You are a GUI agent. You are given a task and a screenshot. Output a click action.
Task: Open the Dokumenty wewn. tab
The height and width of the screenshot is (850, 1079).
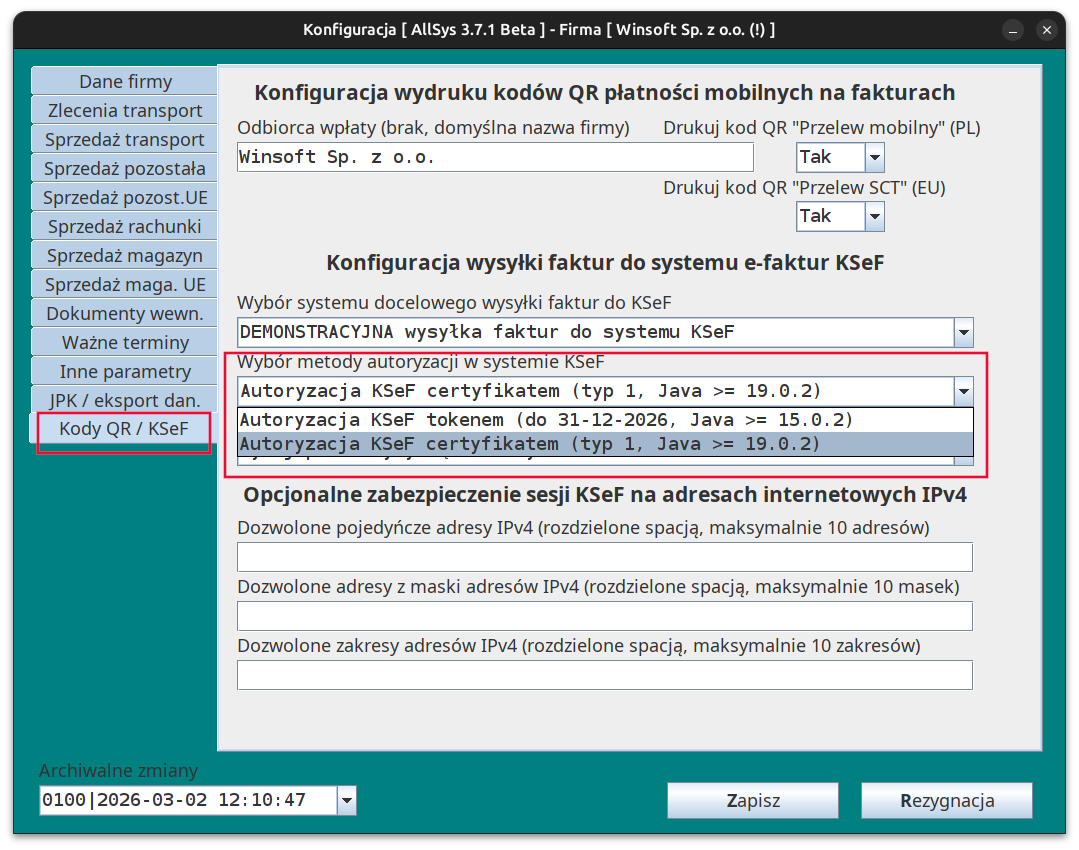click(125, 314)
